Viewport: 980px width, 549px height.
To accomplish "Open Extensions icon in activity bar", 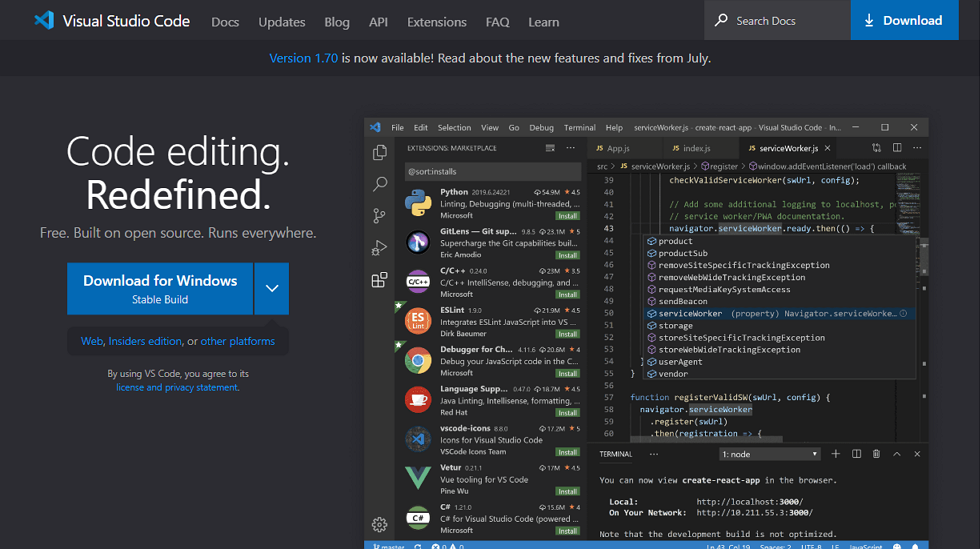I will click(x=379, y=280).
